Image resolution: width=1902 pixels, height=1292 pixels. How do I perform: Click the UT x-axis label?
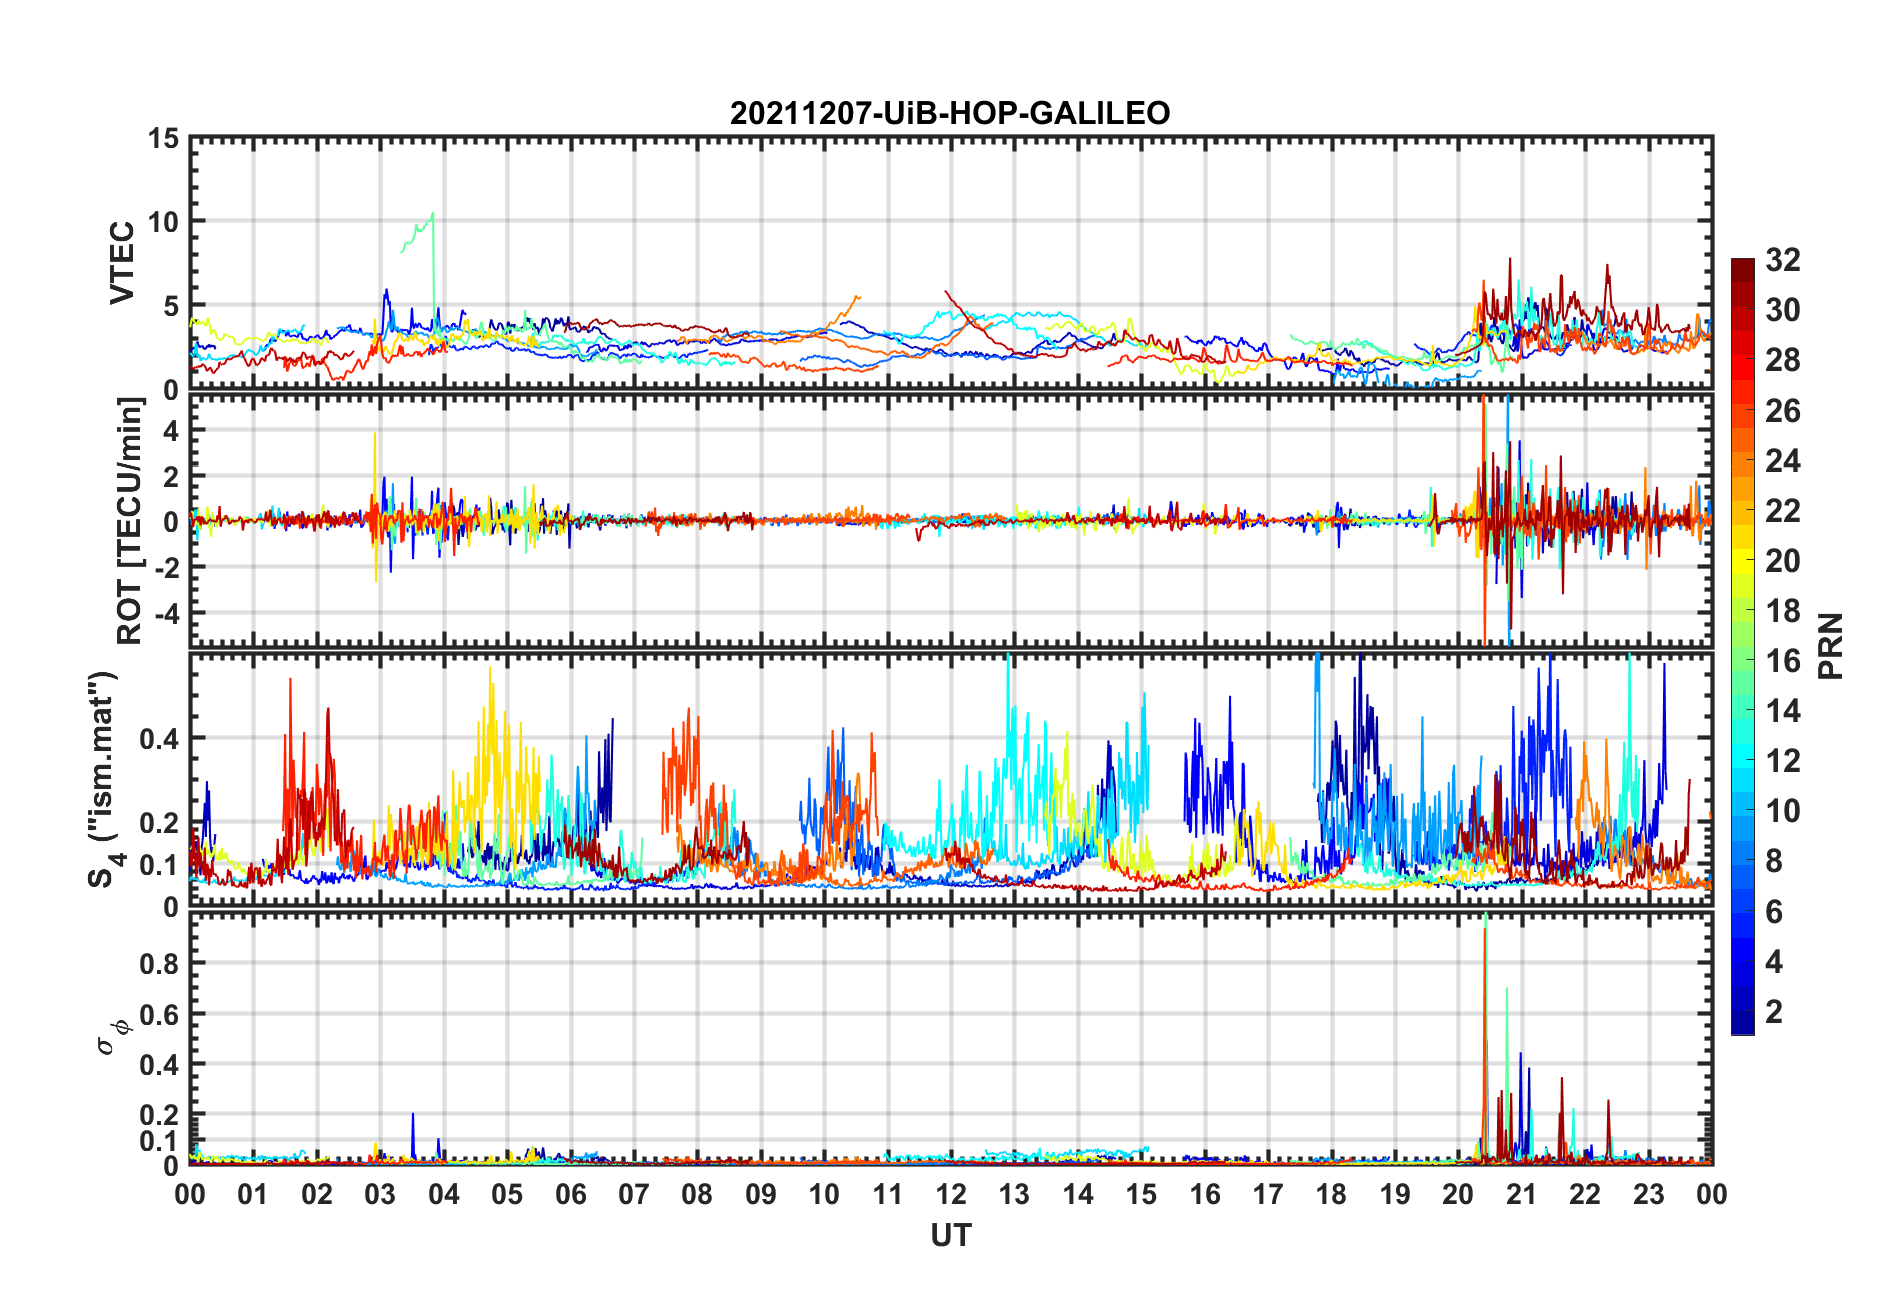(950, 1236)
